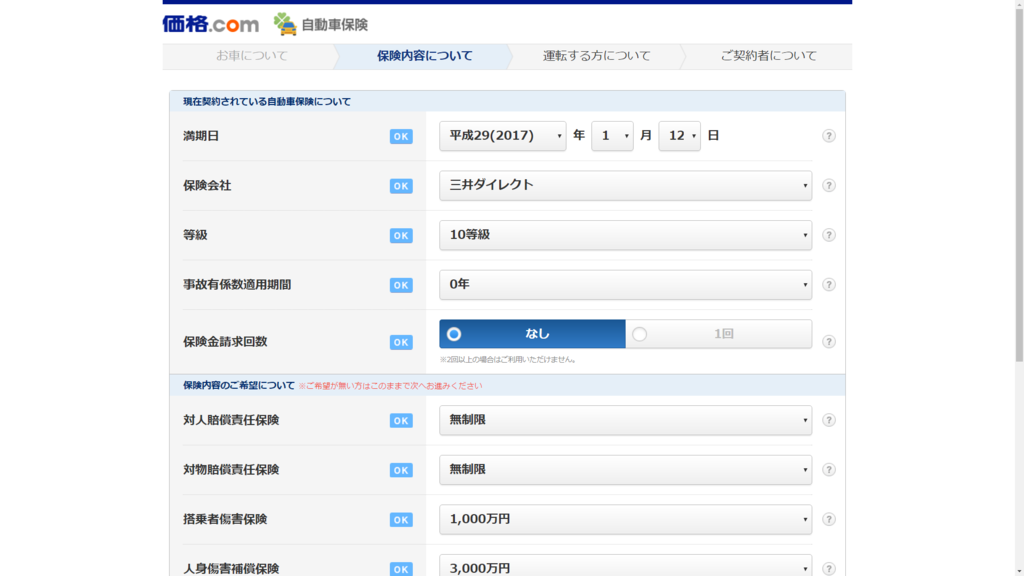Open help icon for 事故有係数適用期間
This screenshot has width=1024, height=576.
(x=829, y=285)
